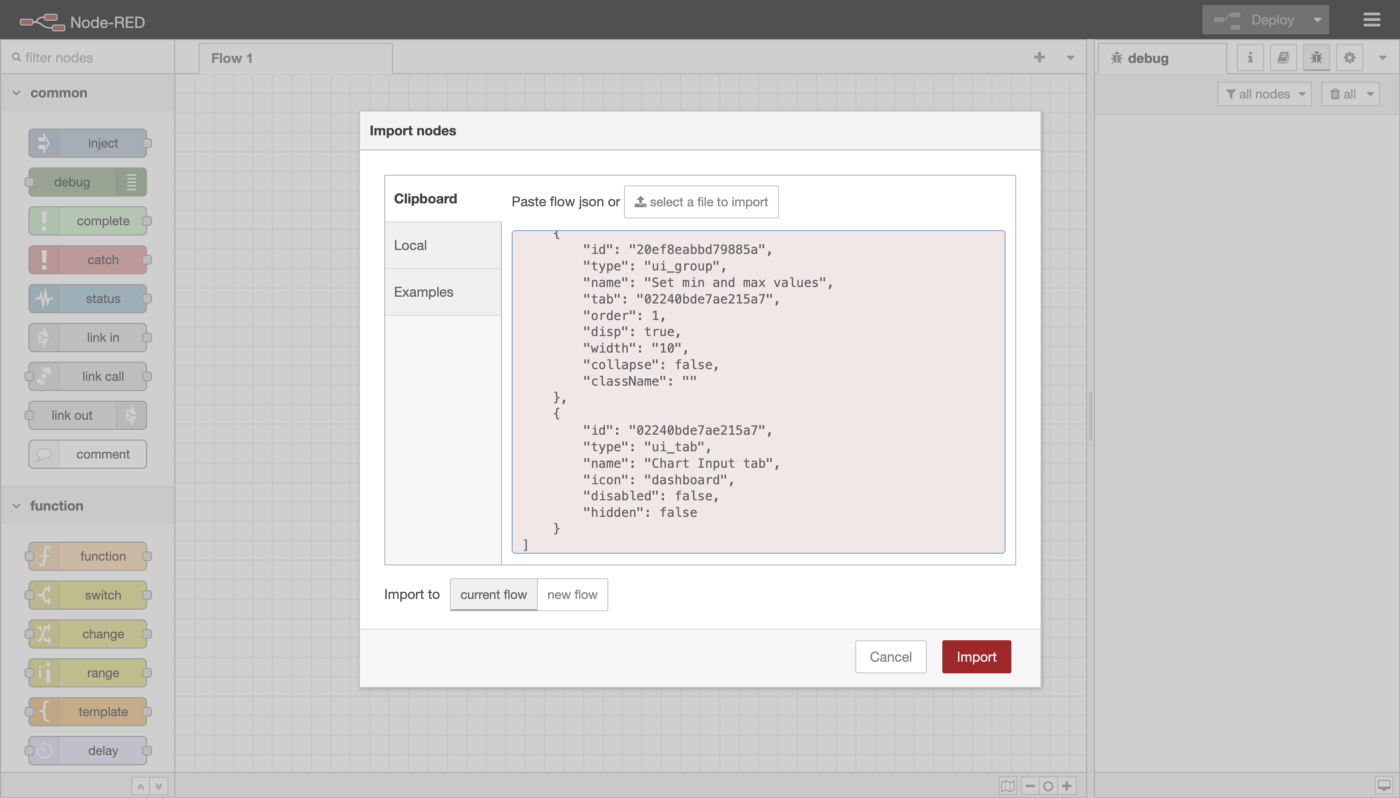1400x798 pixels.
Task: Open the all nodes filter dropdown
Action: 1264,94
